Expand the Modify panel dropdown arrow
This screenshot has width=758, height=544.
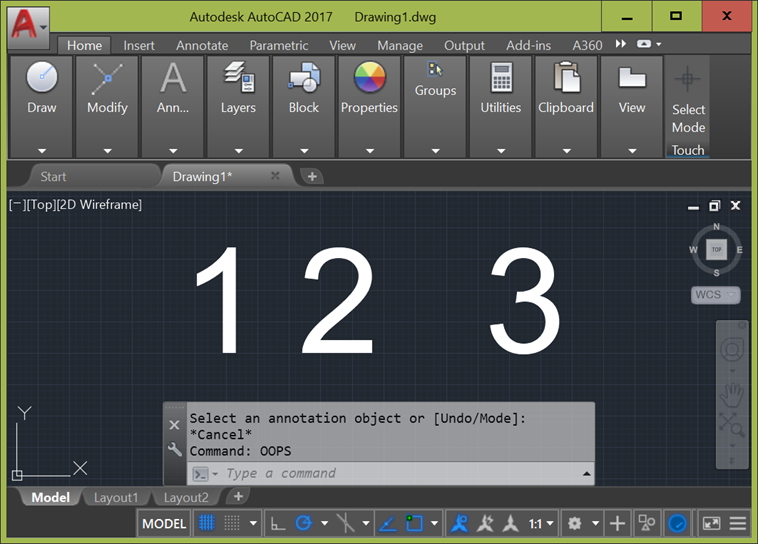[x=107, y=151]
